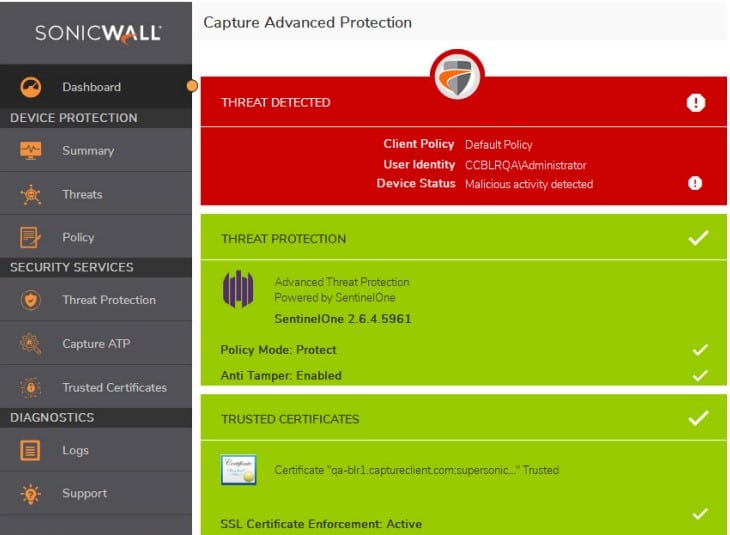This screenshot has width=730, height=535.
Task: Open the Policy page
Action: 95,237
